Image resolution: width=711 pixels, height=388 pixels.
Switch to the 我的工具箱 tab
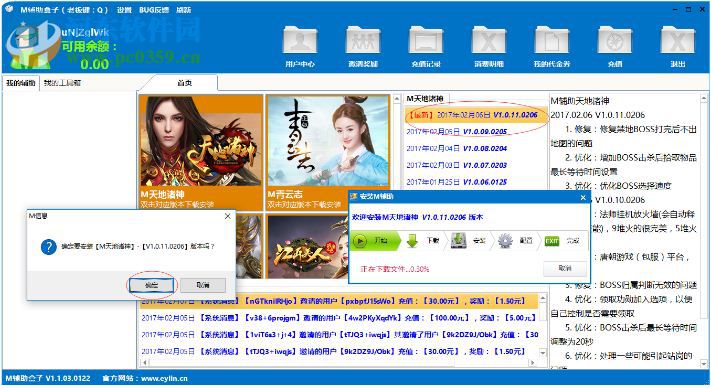tap(63, 83)
